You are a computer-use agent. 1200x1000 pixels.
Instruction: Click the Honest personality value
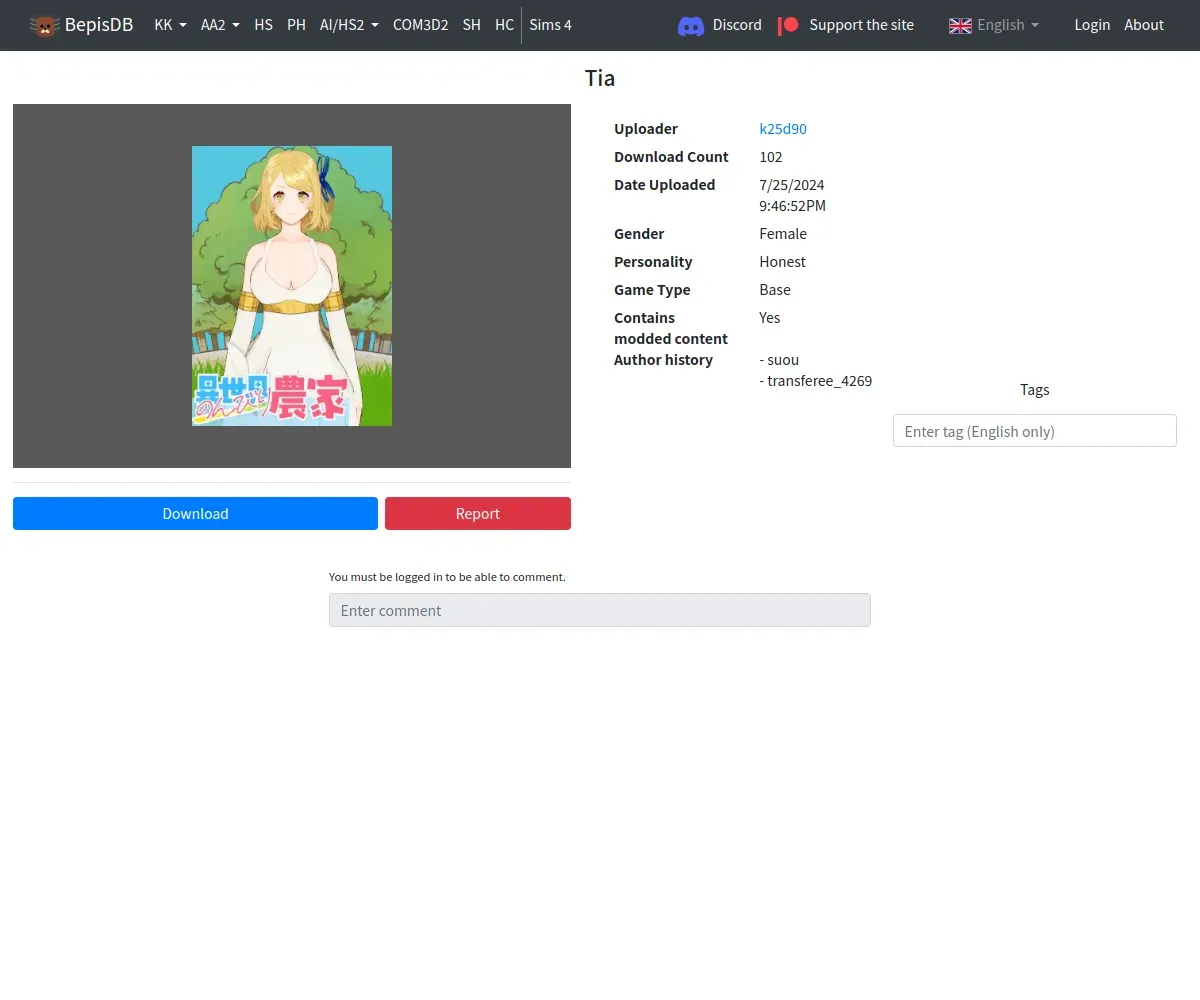pos(782,262)
